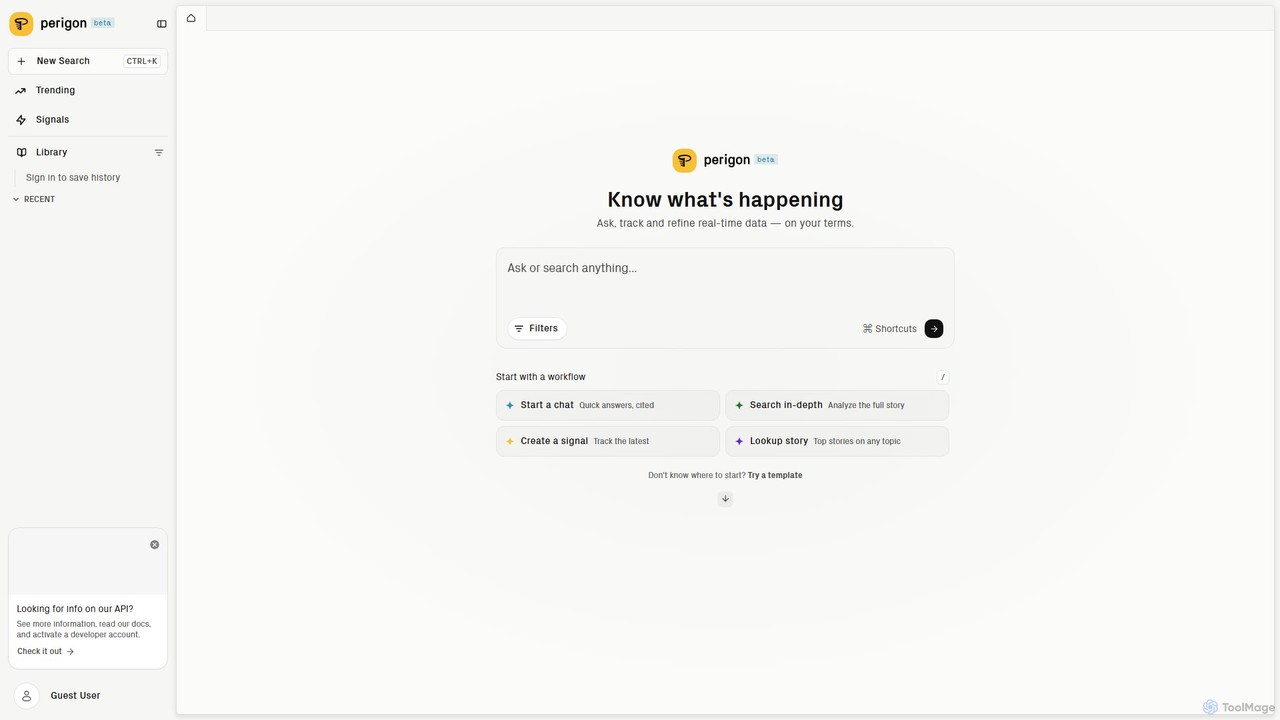Start a New Search
This screenshot has width=1280, height=720.
[x=88, y=61]
